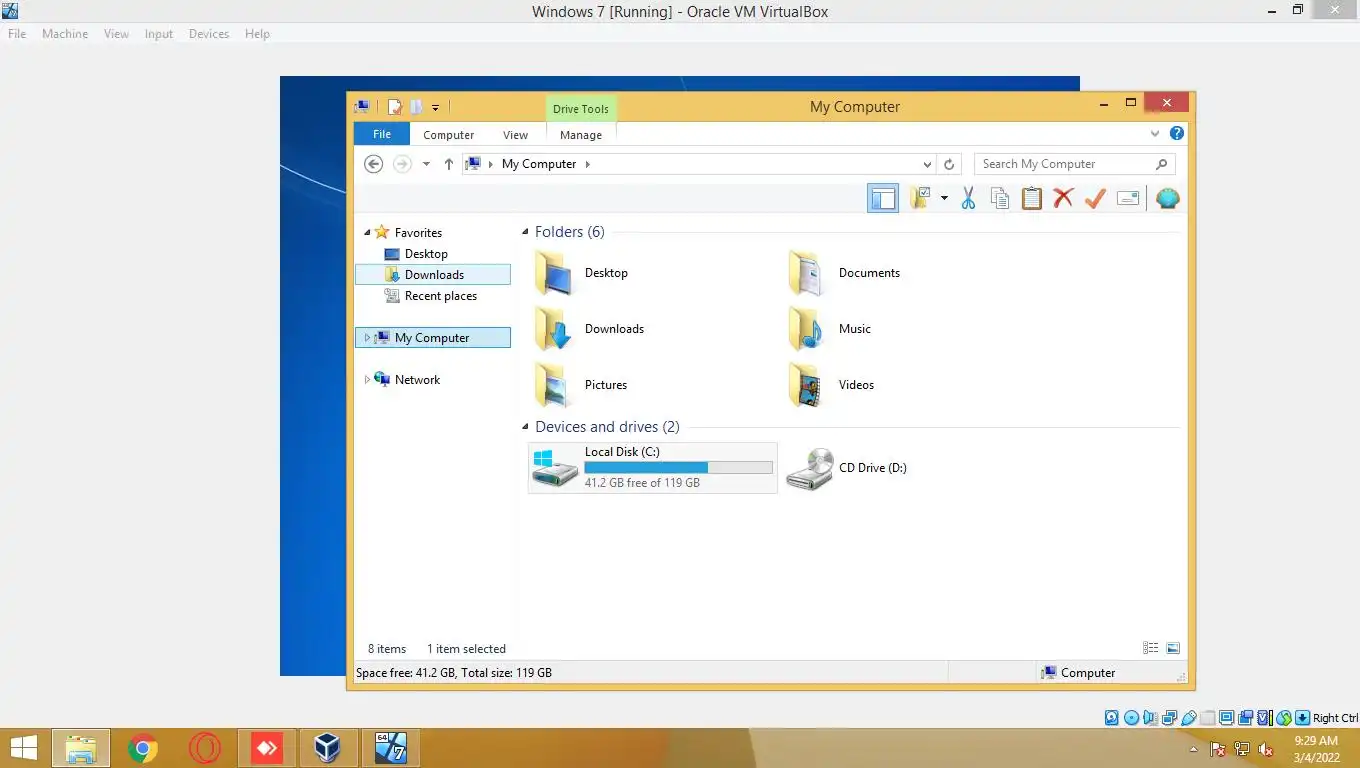Click the blue shell globe icon
The image size is (1360, 768).
(1167, 198)
